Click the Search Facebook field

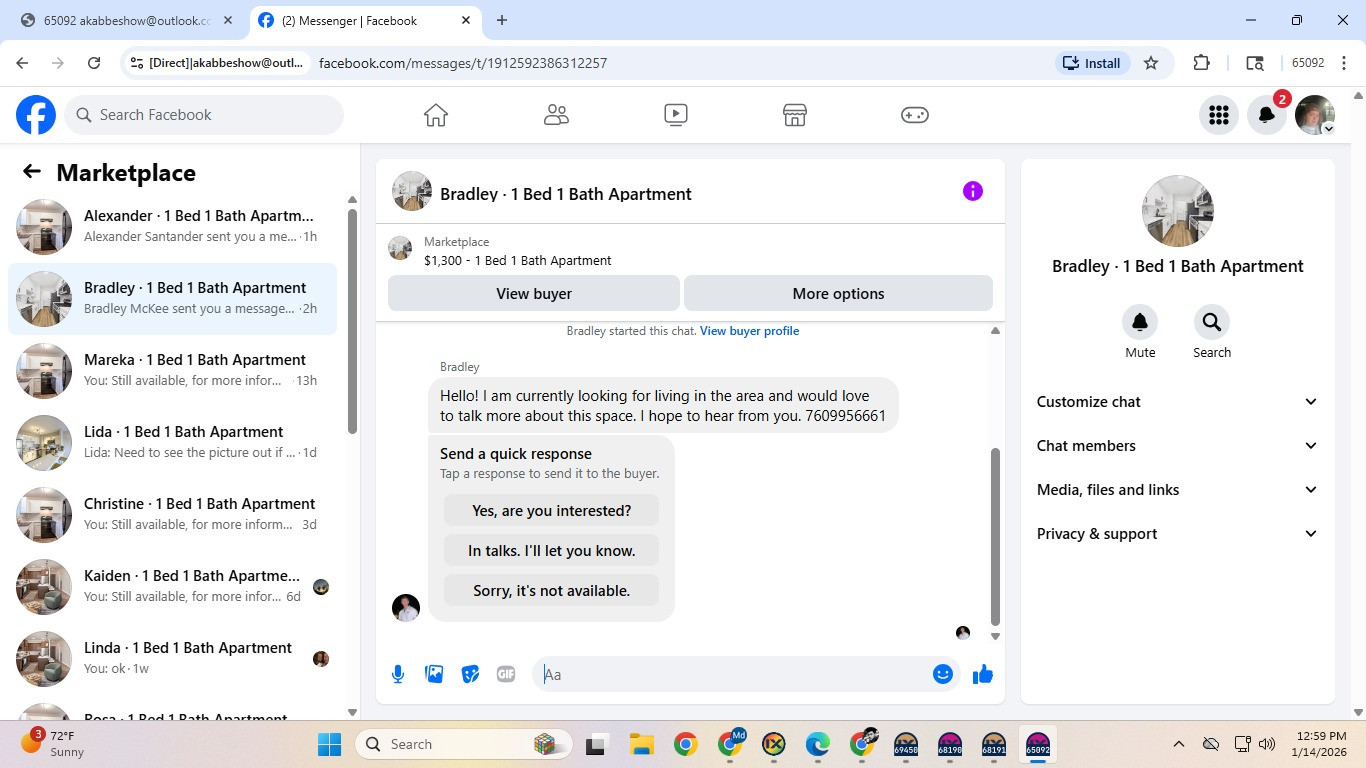(x=204, y=115)
